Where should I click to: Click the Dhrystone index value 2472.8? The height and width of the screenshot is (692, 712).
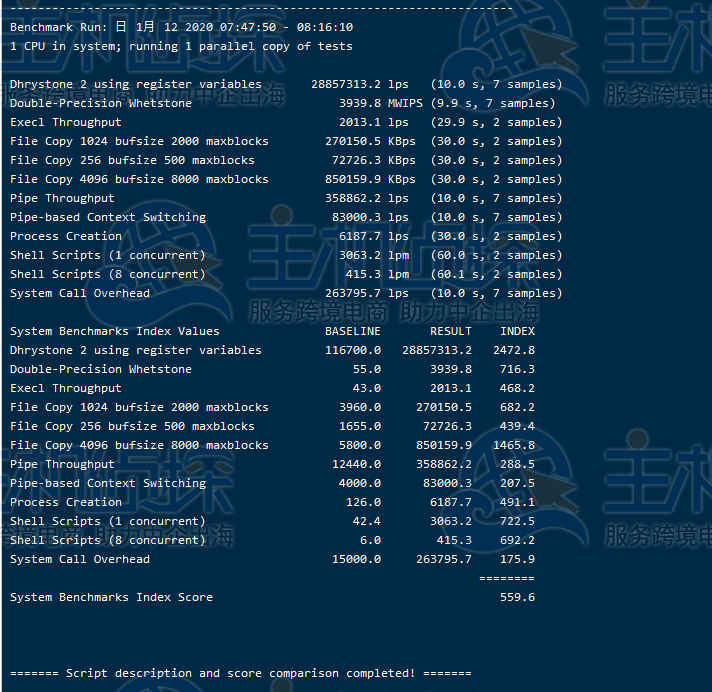click(514, 350)
